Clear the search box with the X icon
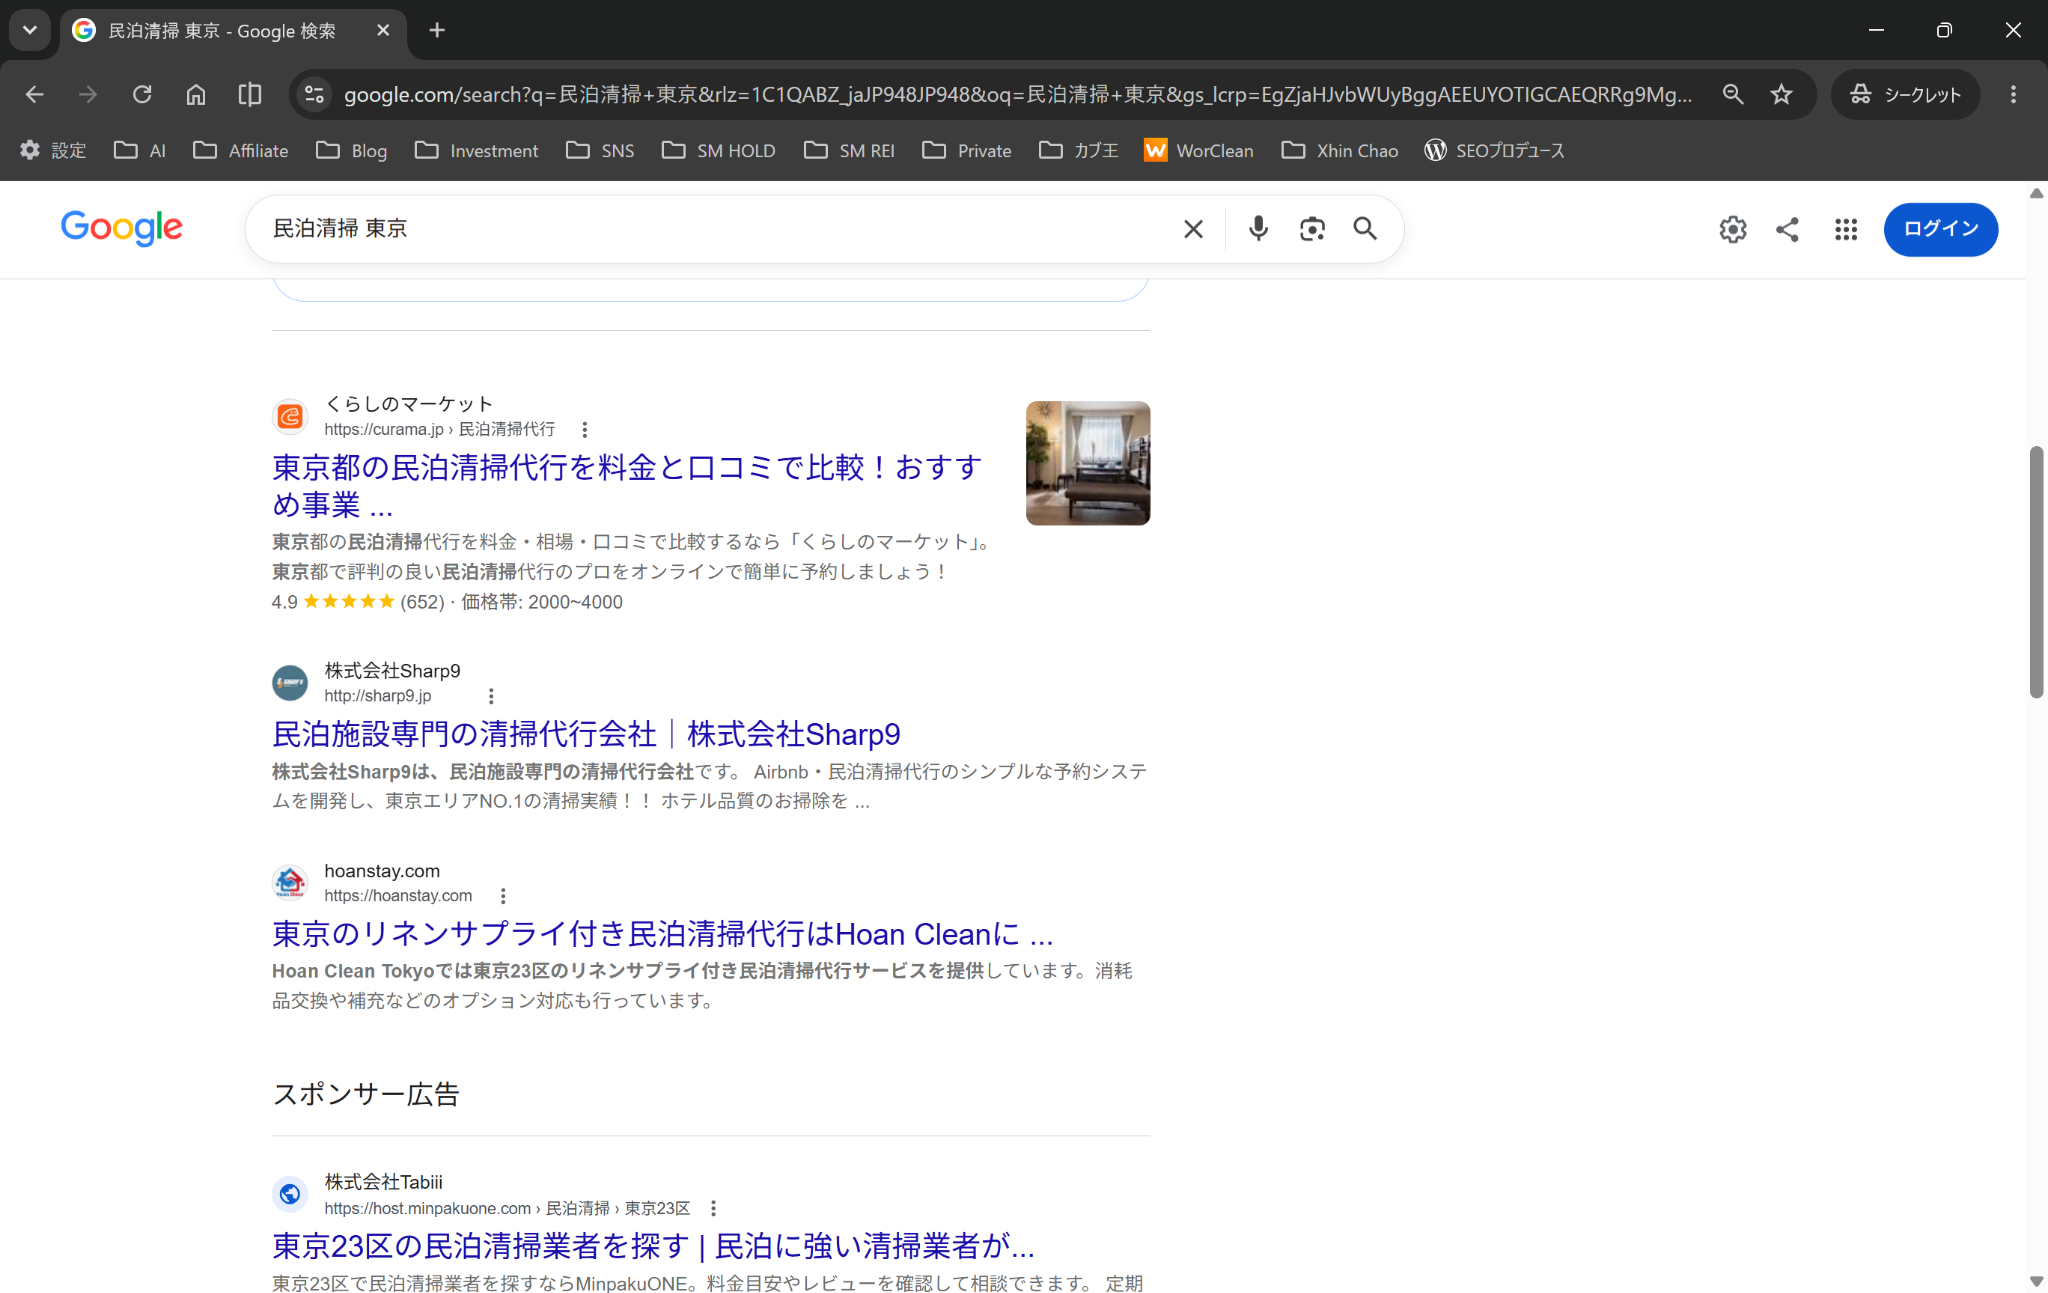Screen dimensions: 2048x1293 [1193, 229]
